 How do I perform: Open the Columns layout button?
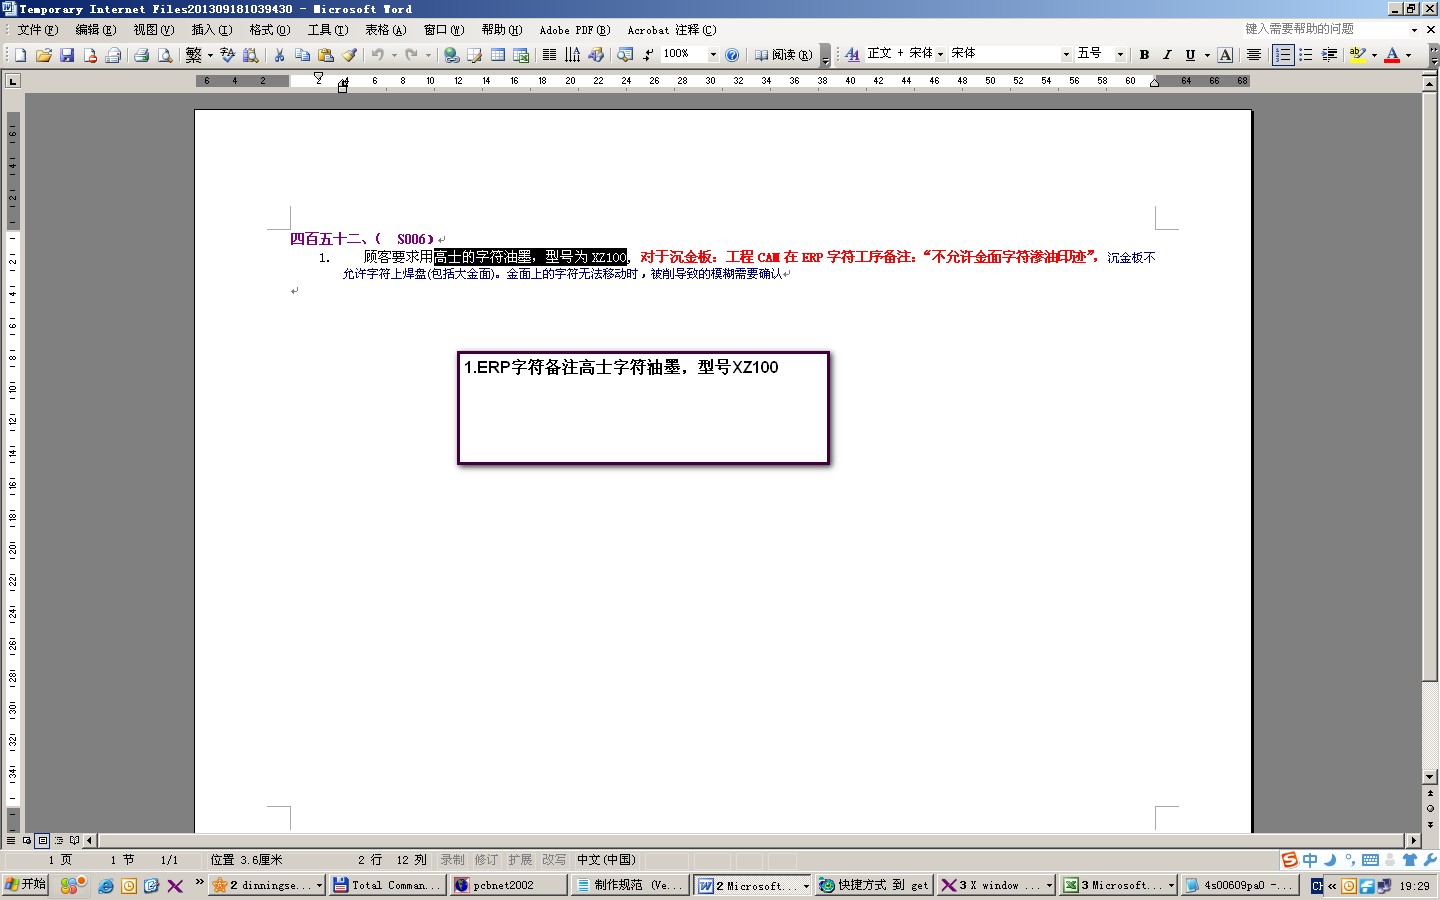pos(549,55)
